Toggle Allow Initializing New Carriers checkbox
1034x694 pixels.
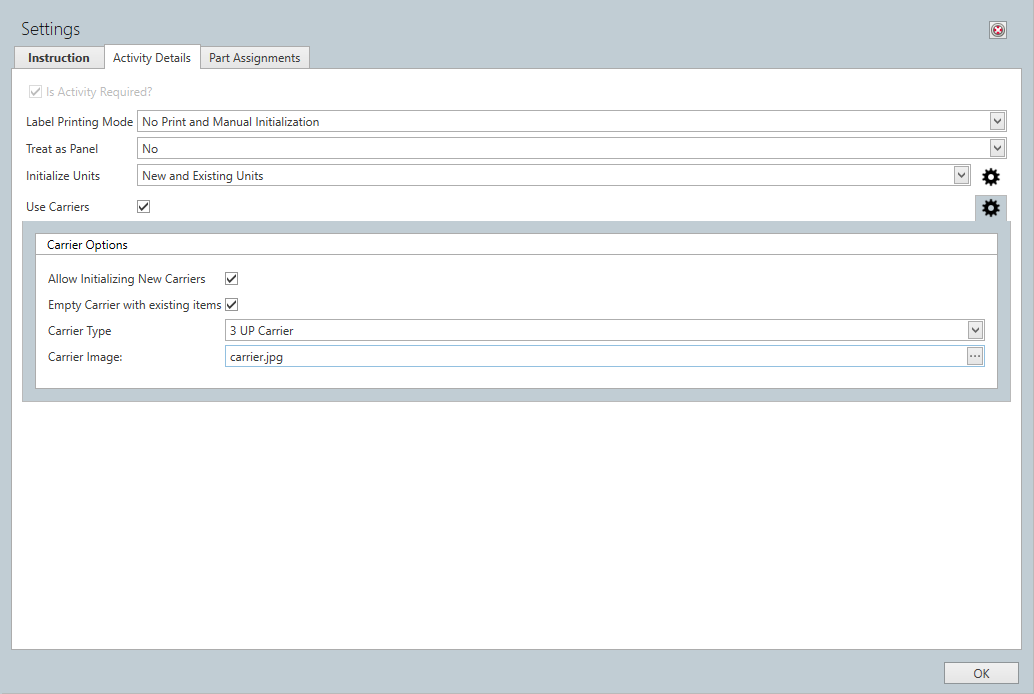click(x=232, y=279)
